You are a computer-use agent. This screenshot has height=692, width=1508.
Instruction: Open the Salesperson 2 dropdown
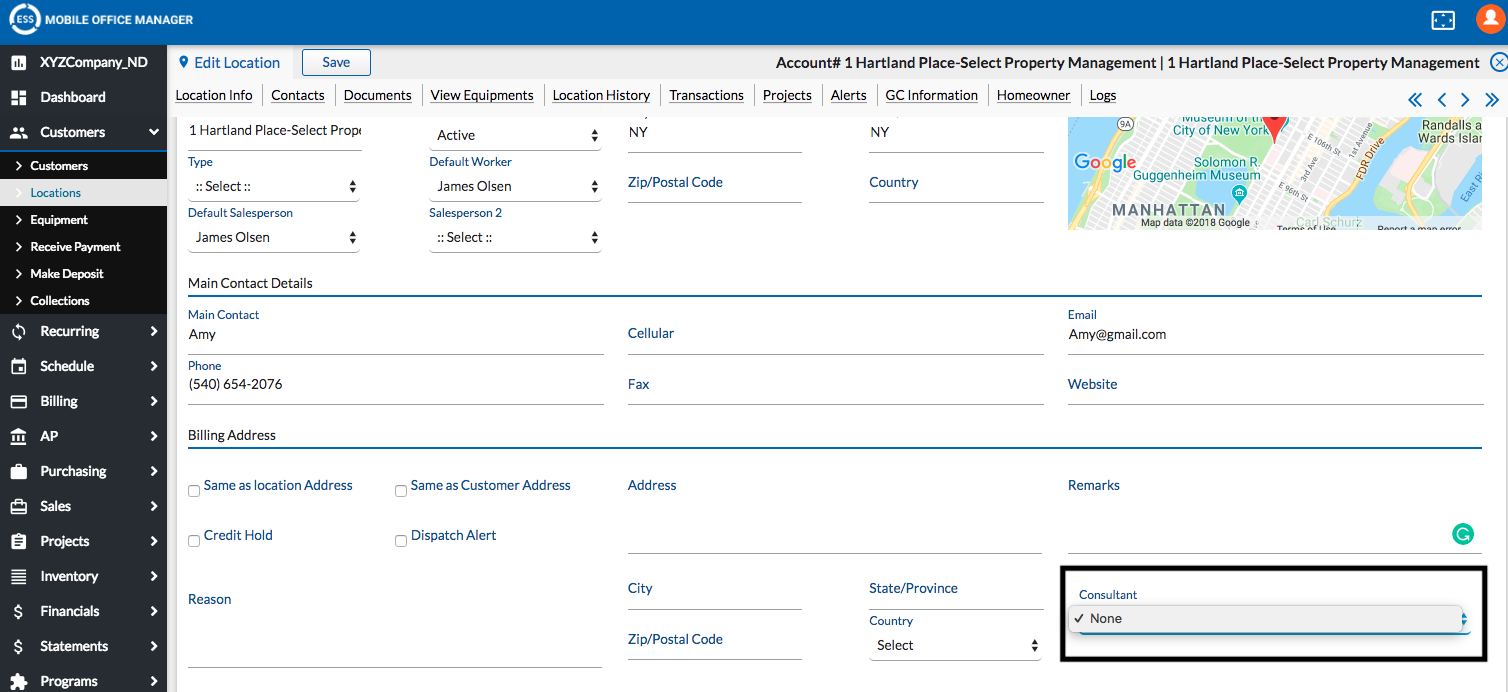point(515,238)
